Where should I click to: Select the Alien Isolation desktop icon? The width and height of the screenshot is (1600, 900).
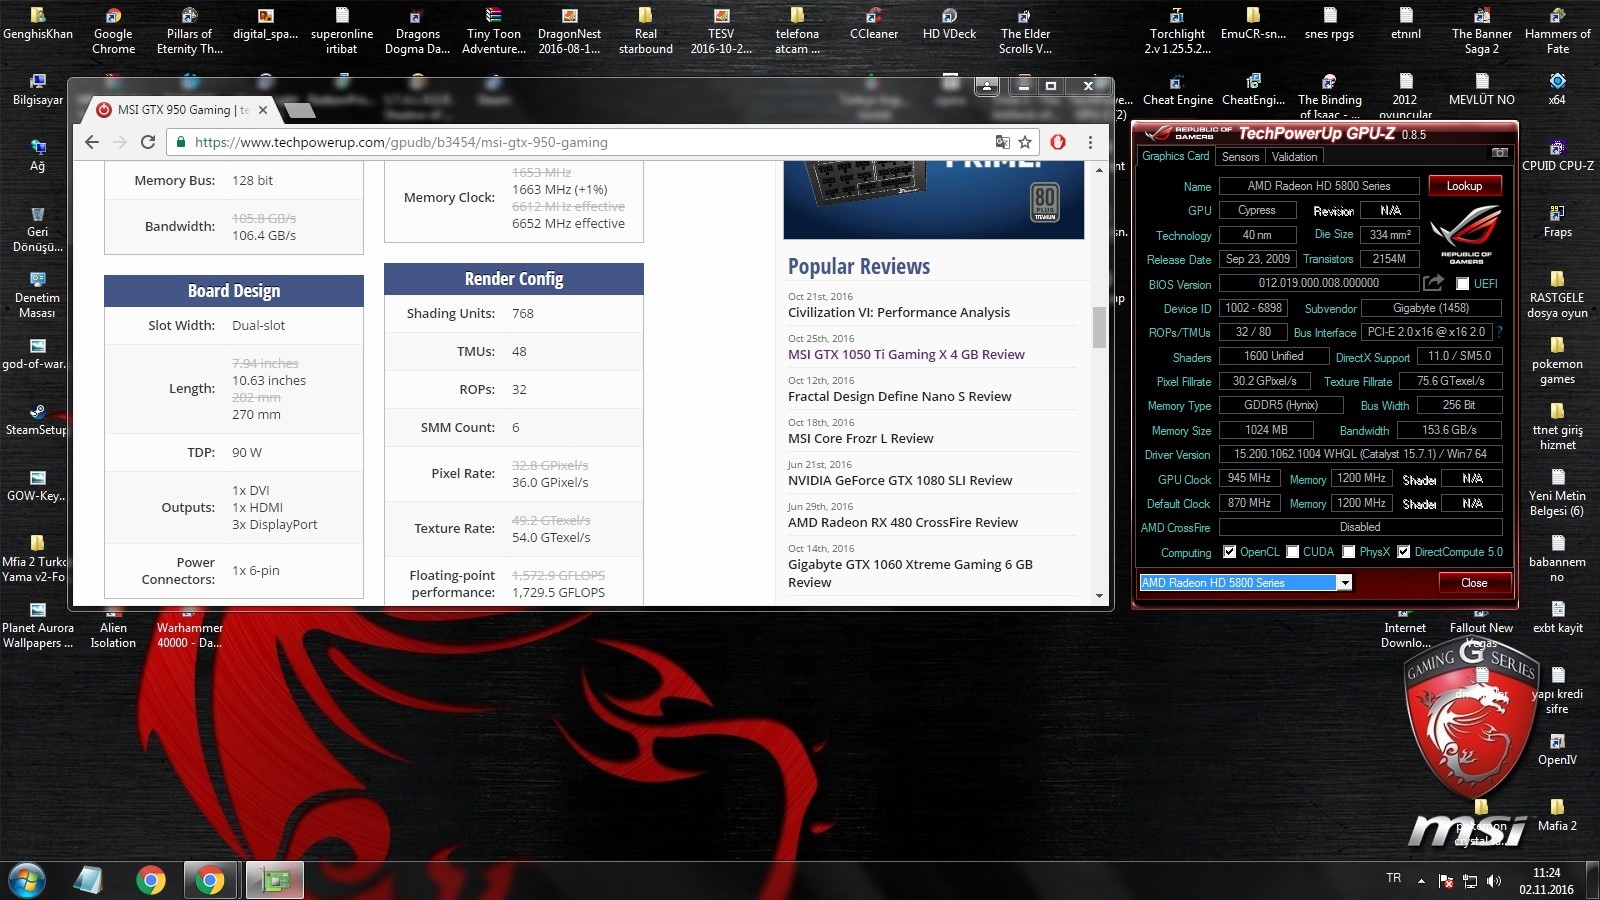click(x=113, y=625)
